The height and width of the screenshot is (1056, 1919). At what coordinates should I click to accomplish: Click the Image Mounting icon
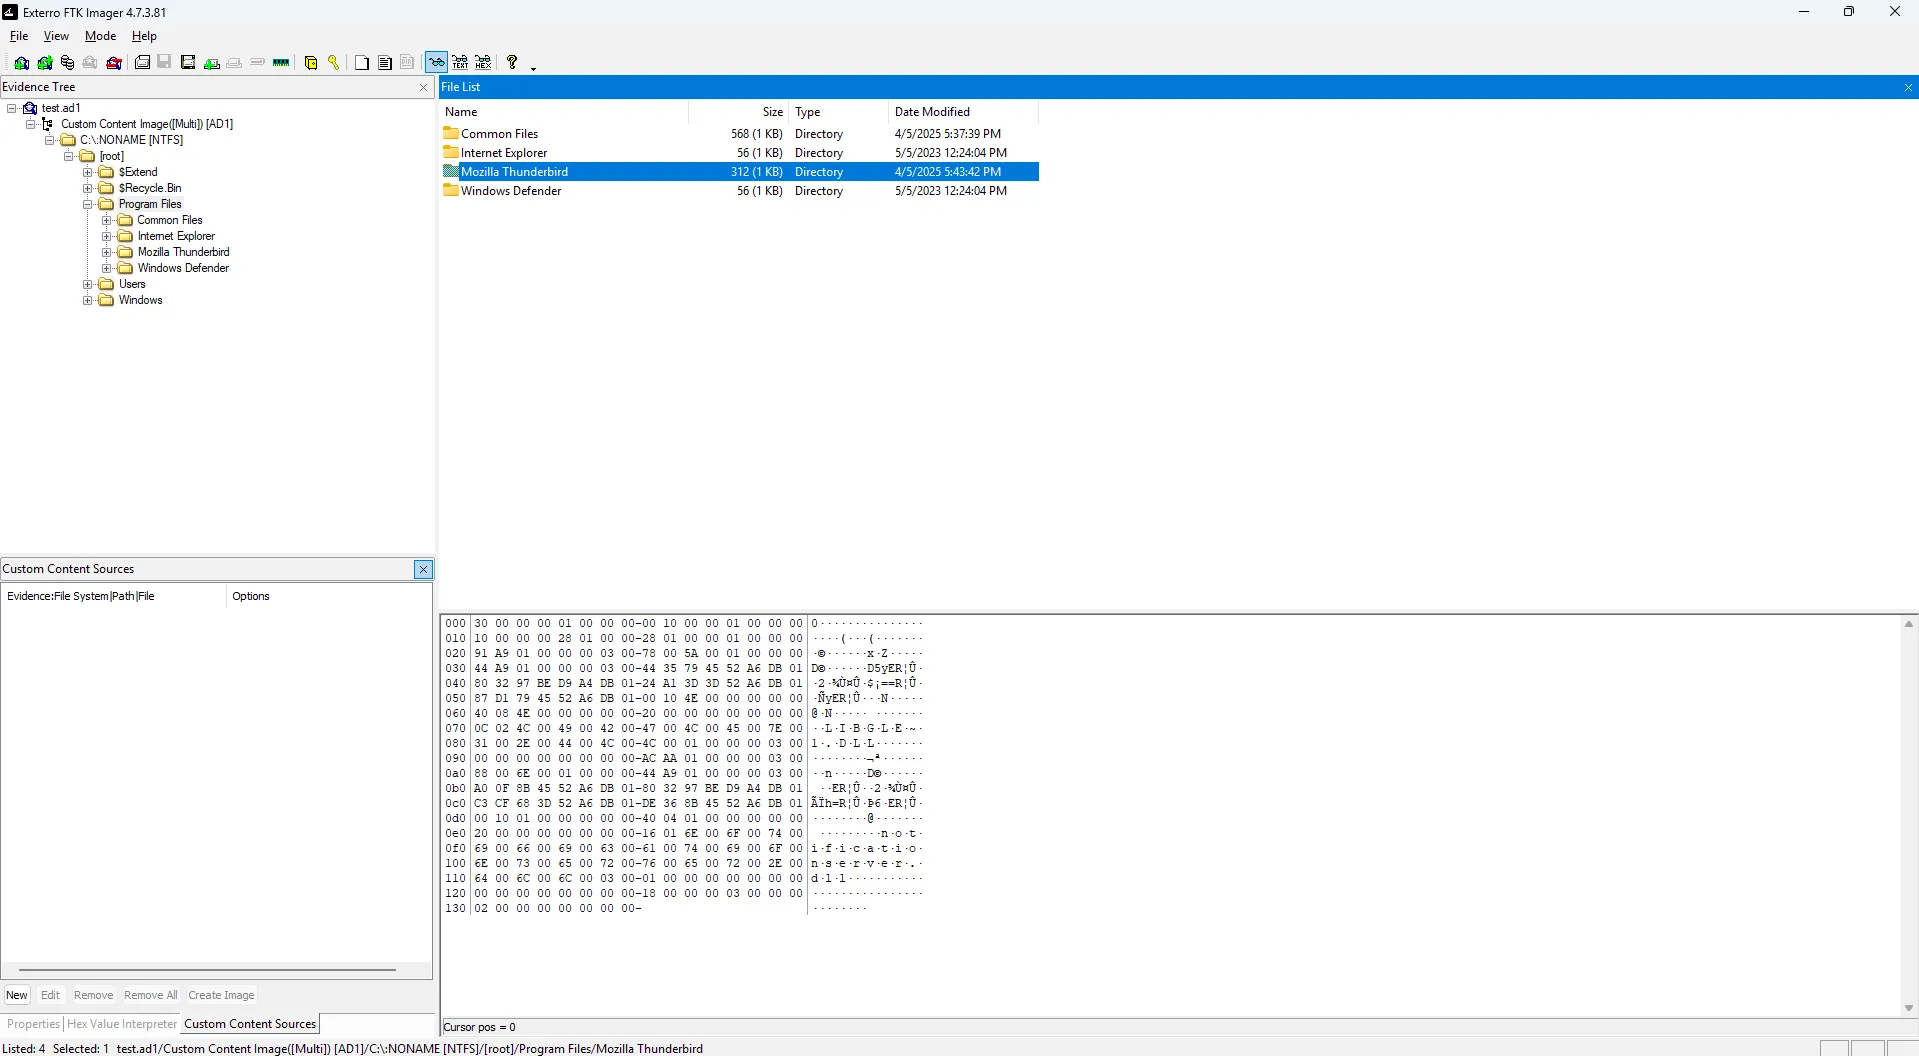pos(67,63)
